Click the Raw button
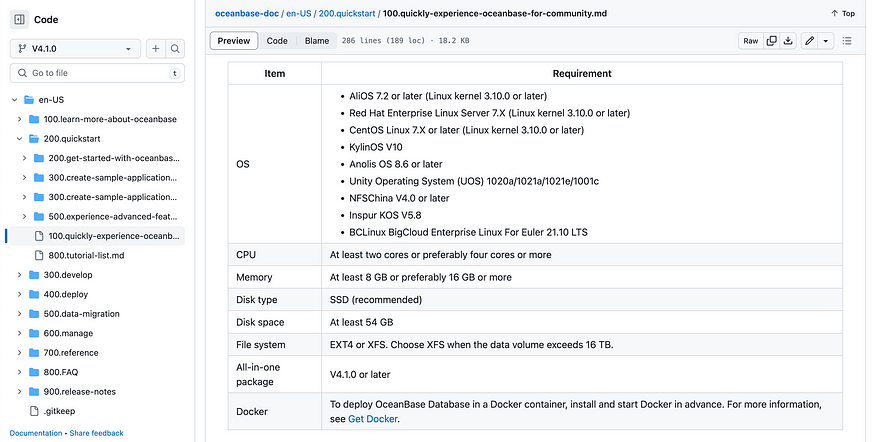875x442 pixels. pos(750,41)
